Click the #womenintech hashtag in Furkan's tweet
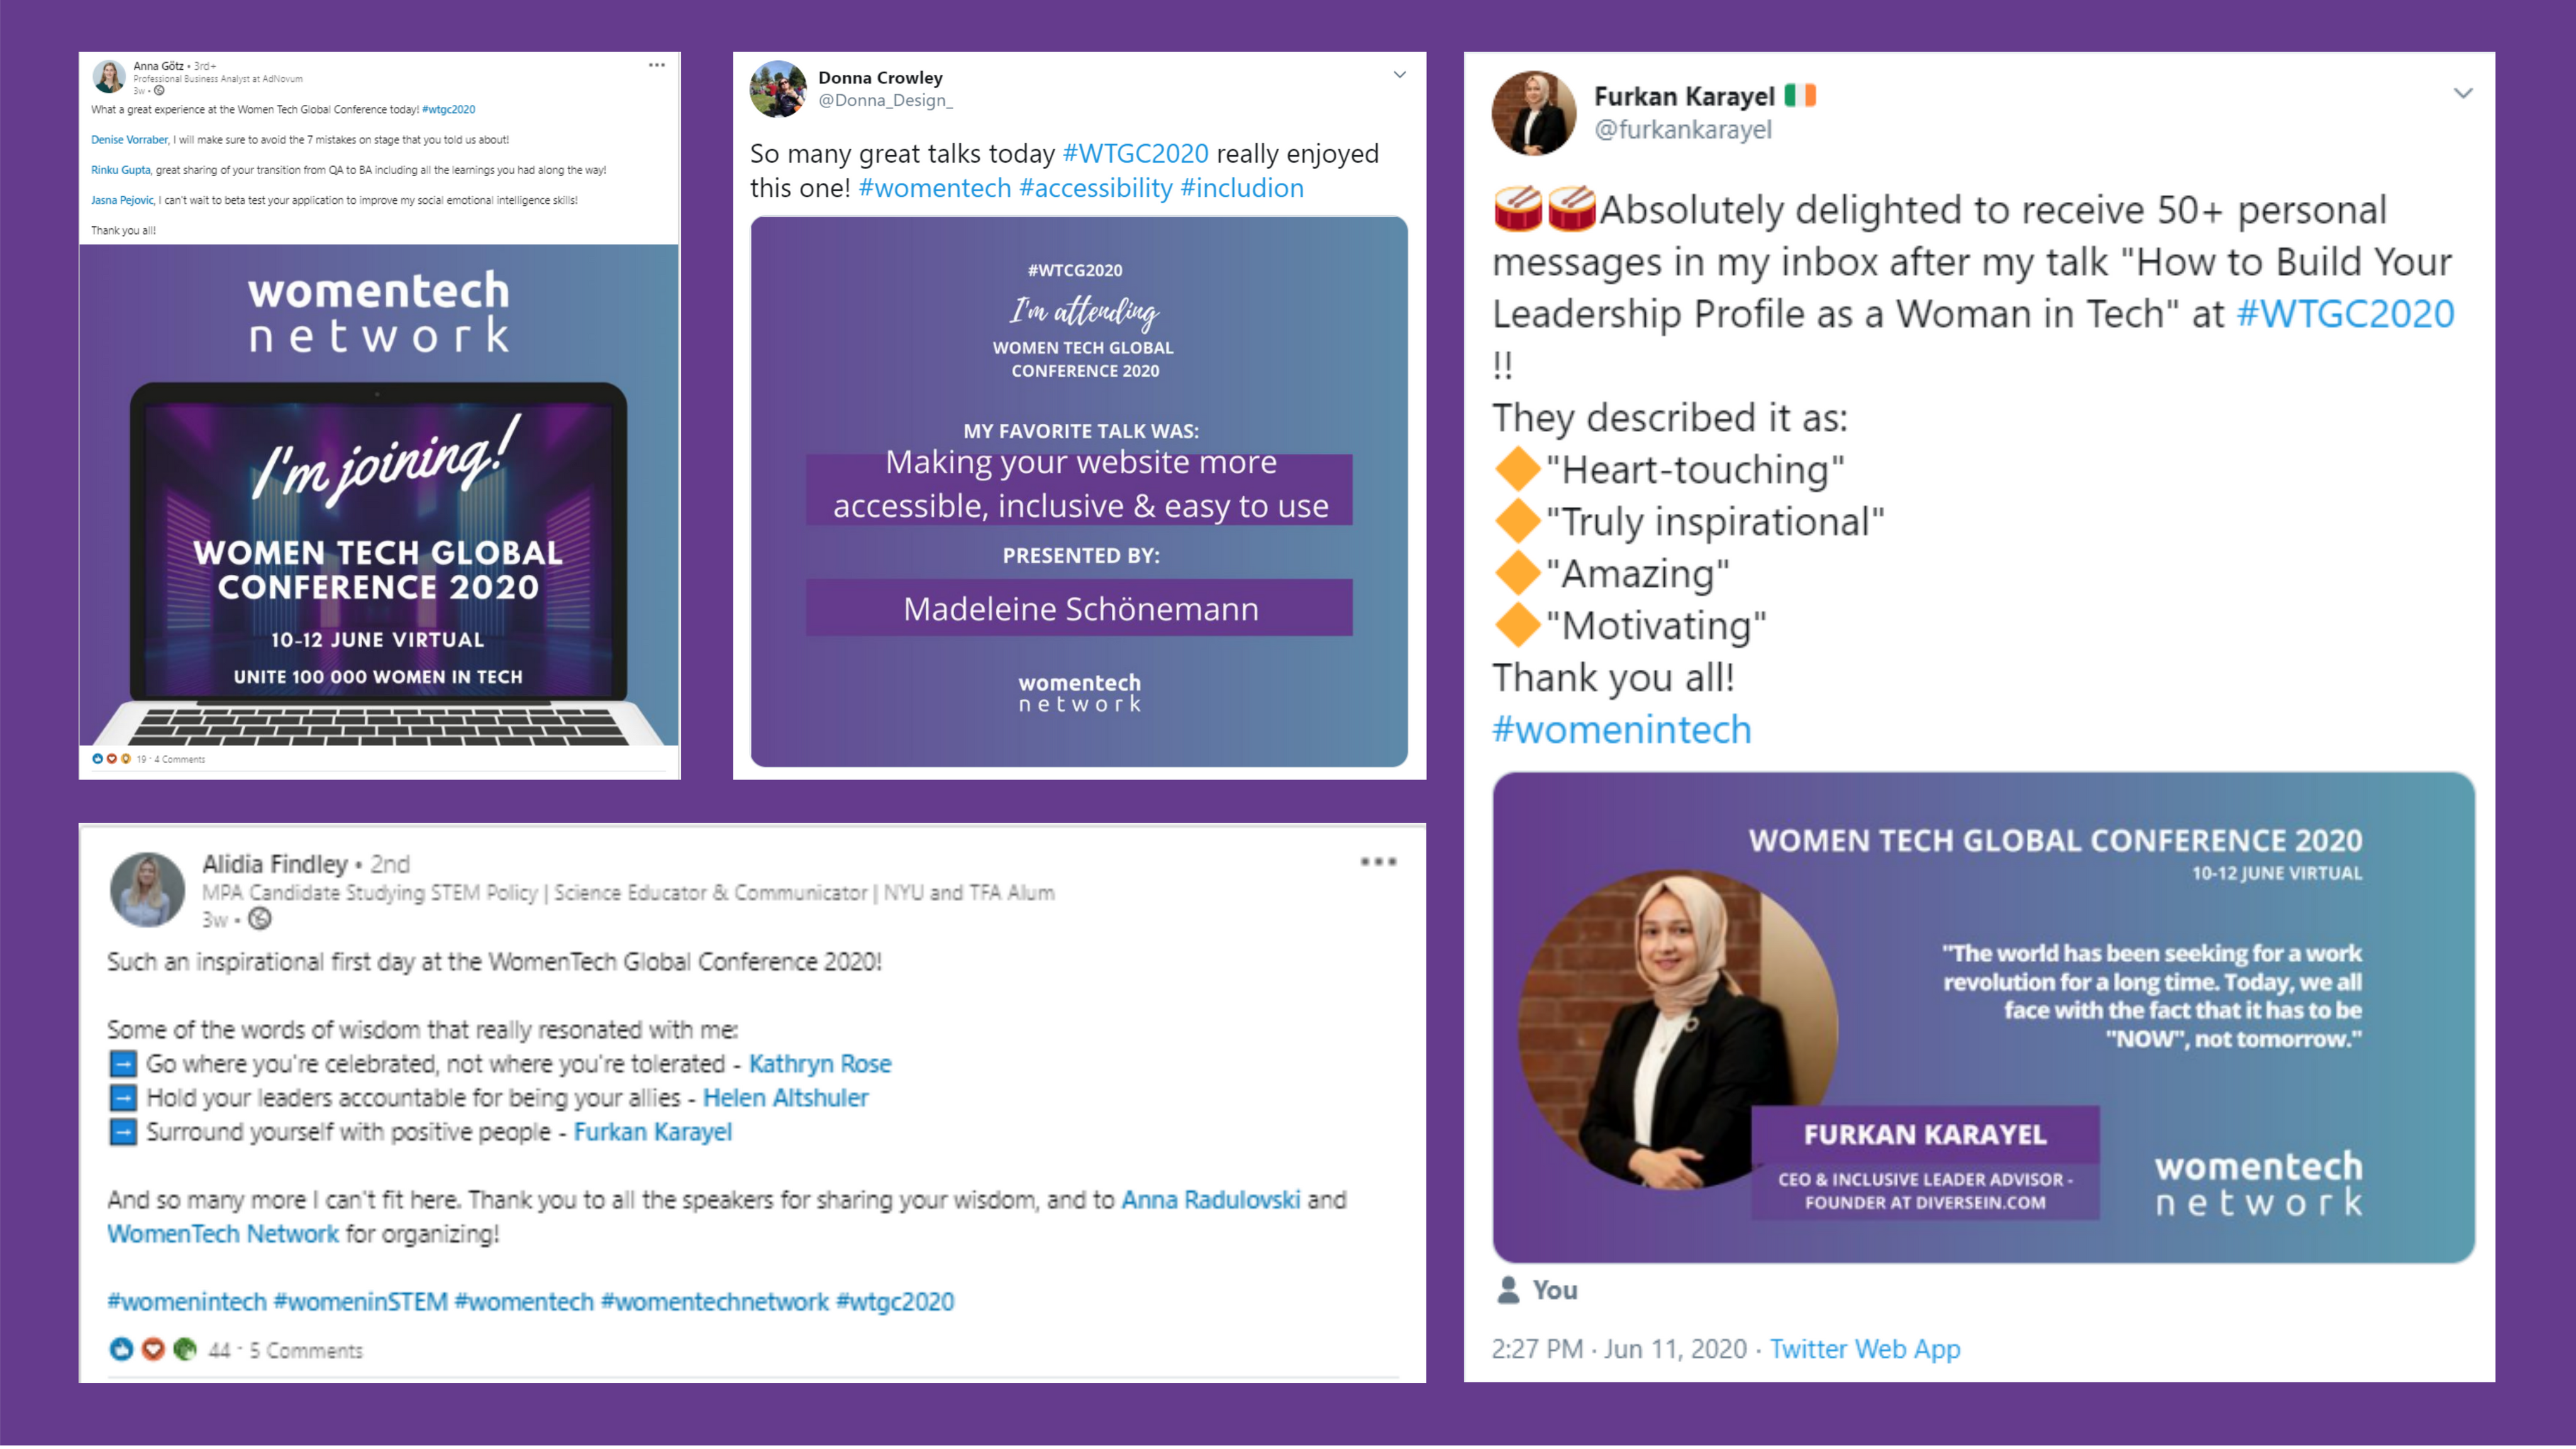The height and width of the screenshot is (1449, 2576). click(x=1621, y=729)
